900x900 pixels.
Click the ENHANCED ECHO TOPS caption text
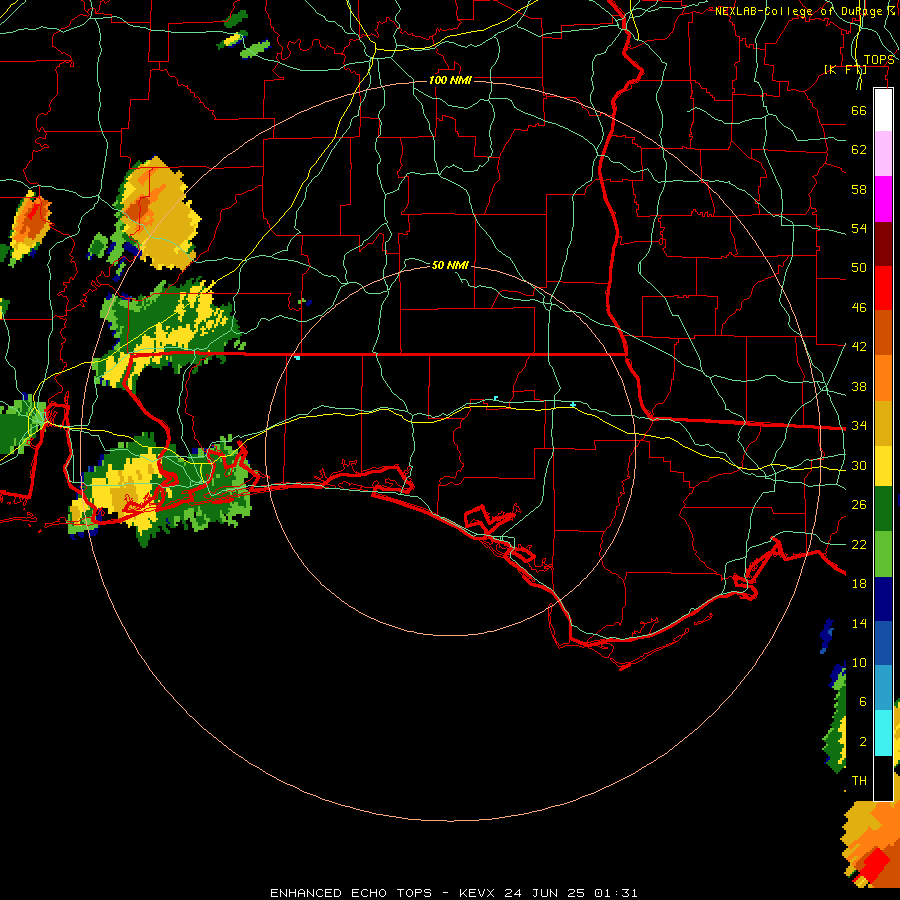click(351, 893)
